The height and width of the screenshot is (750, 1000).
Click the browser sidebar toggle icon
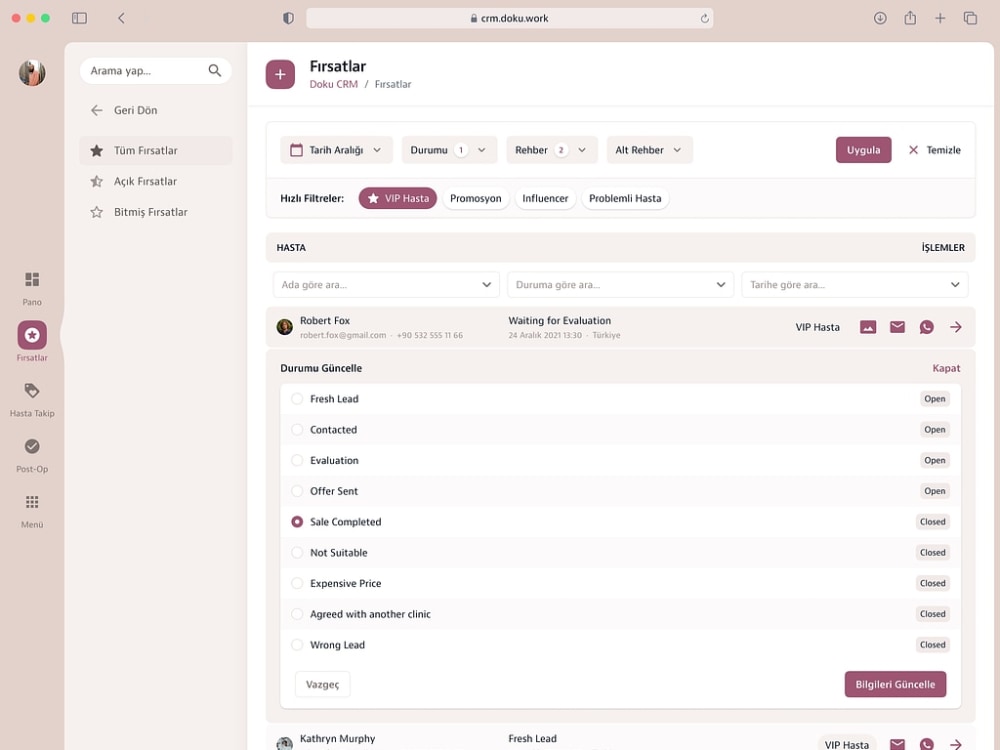click(80, 18)
